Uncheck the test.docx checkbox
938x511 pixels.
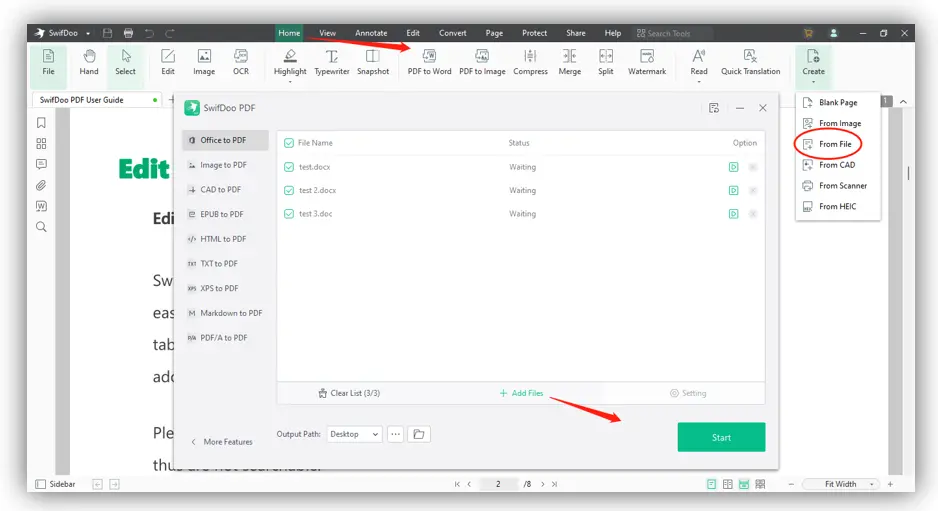(289, 167)
